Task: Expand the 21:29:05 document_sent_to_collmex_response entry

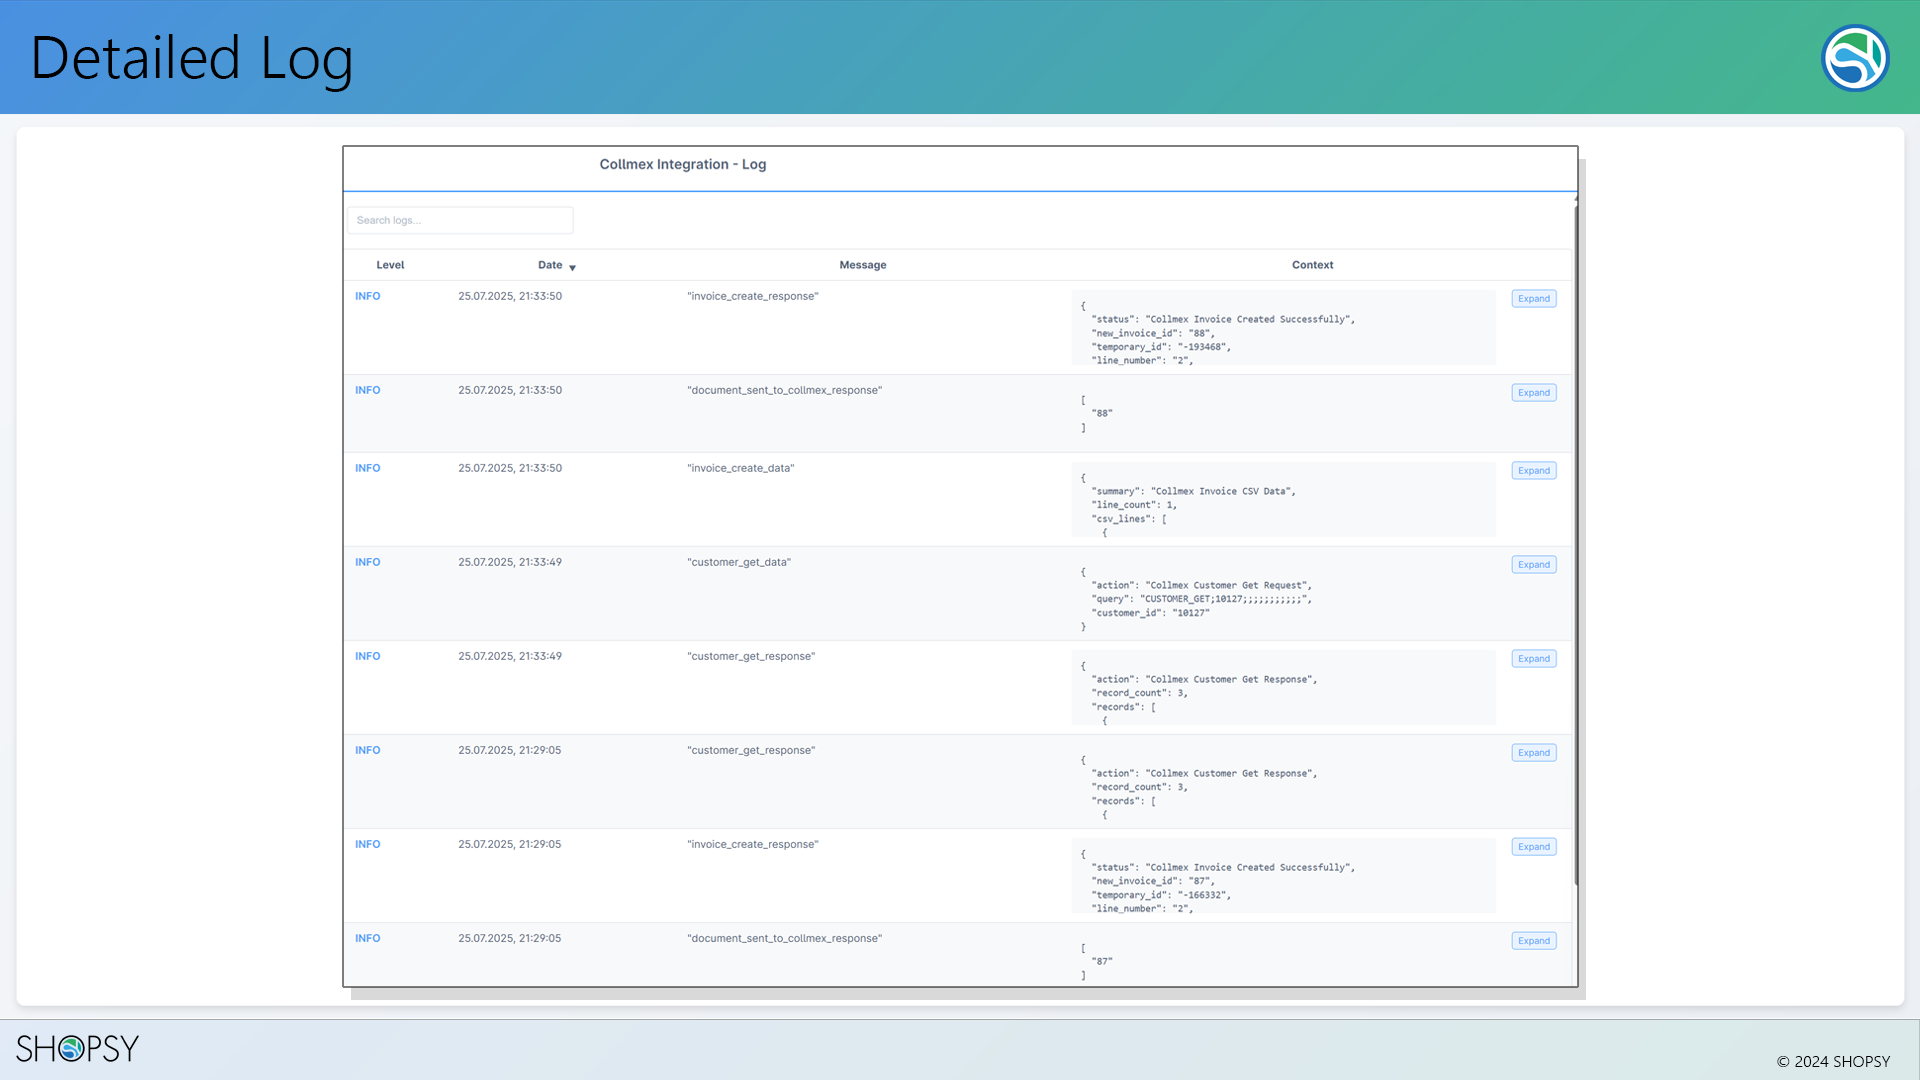Action: 1533,941
